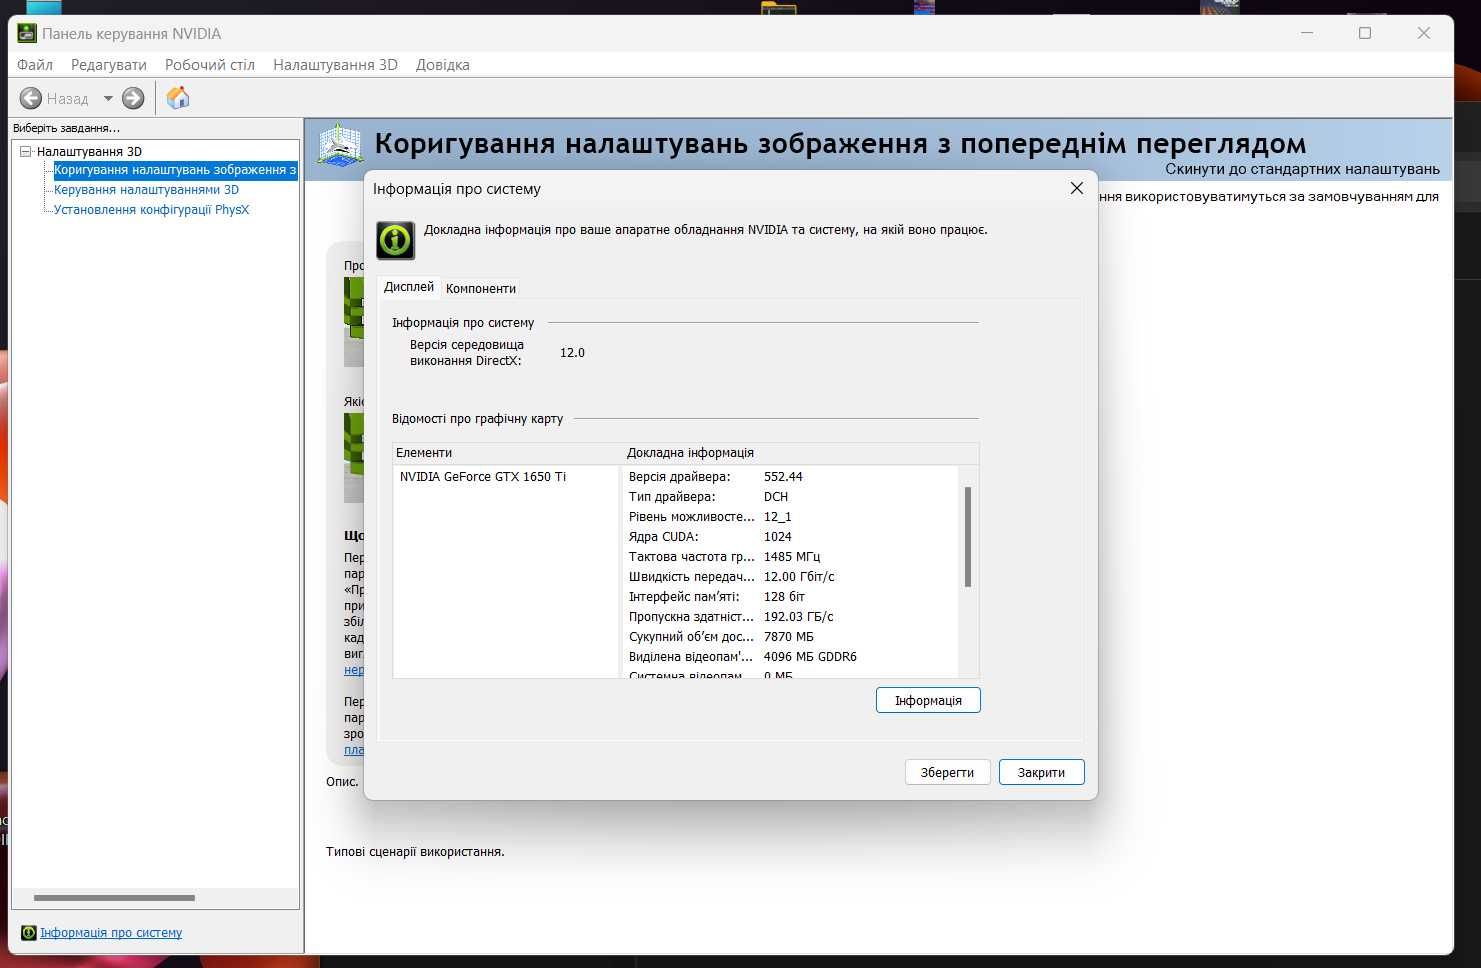The height and width of the screenshot is (968, 1481).
Task: Minimize the NVIDIA Control Panel window
Action: 1307,33
